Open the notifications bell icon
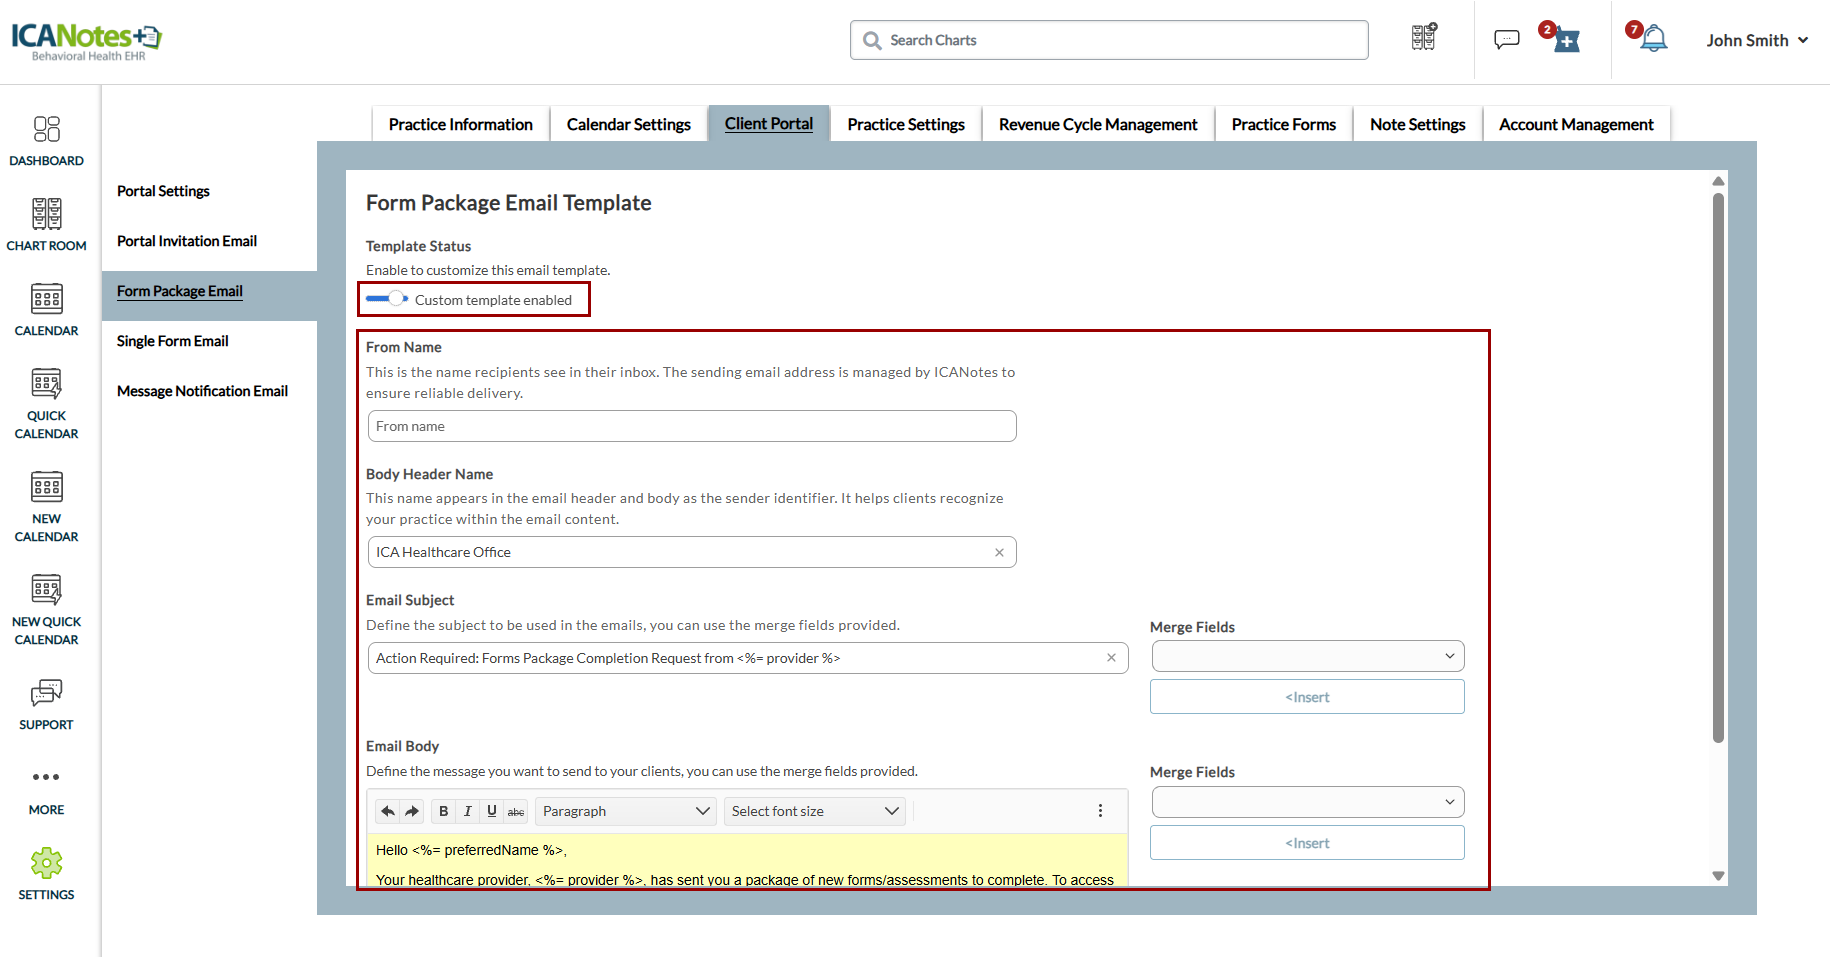The image size is (1830, 957). click(x=1654, y=40)
